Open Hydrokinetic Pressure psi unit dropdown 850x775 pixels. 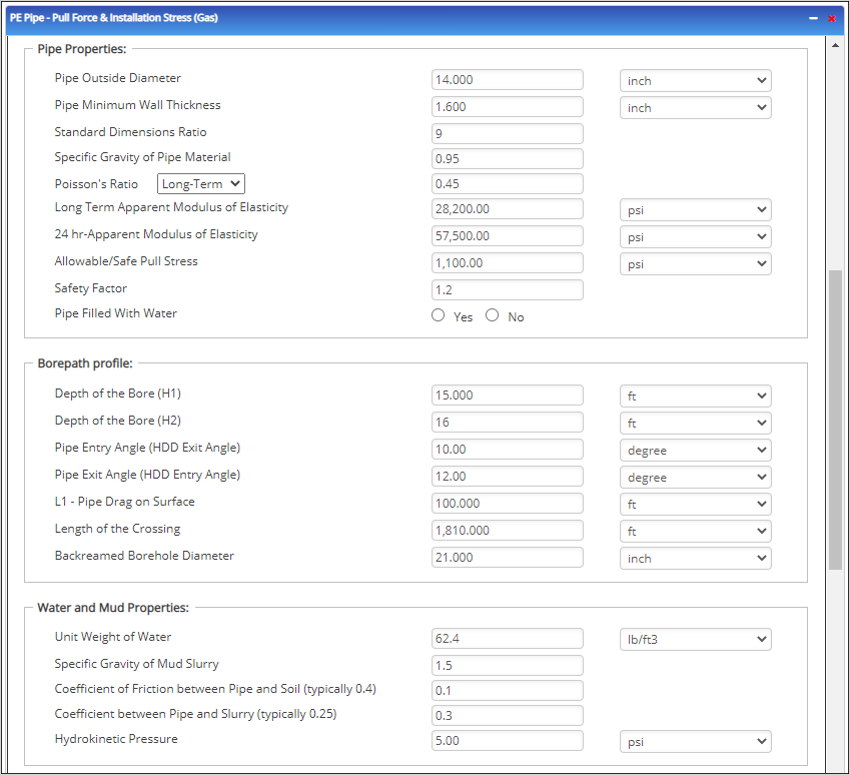click(695, 741)
